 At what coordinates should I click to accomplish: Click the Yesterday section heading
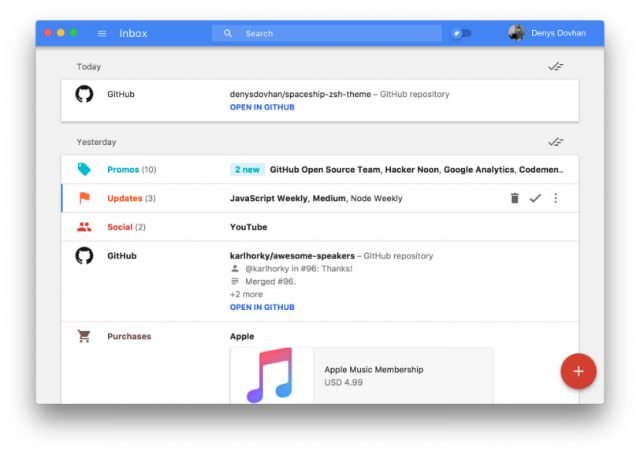pyautogui.click(x=96, y=142)
